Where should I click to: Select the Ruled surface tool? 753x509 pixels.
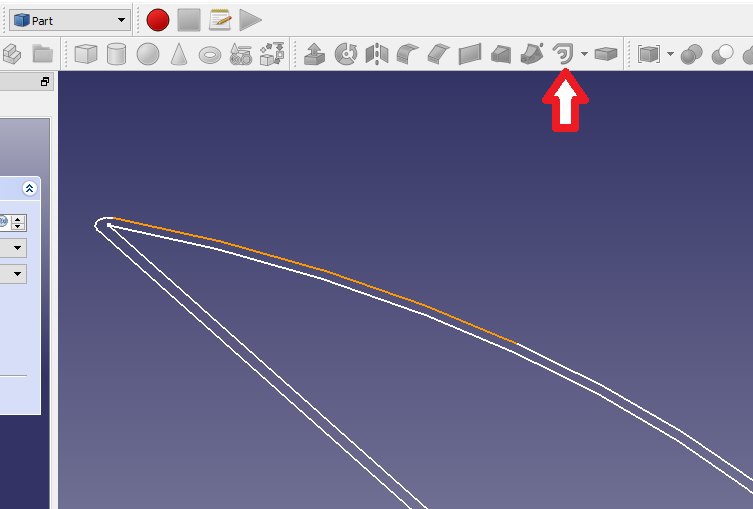(470, 54)
